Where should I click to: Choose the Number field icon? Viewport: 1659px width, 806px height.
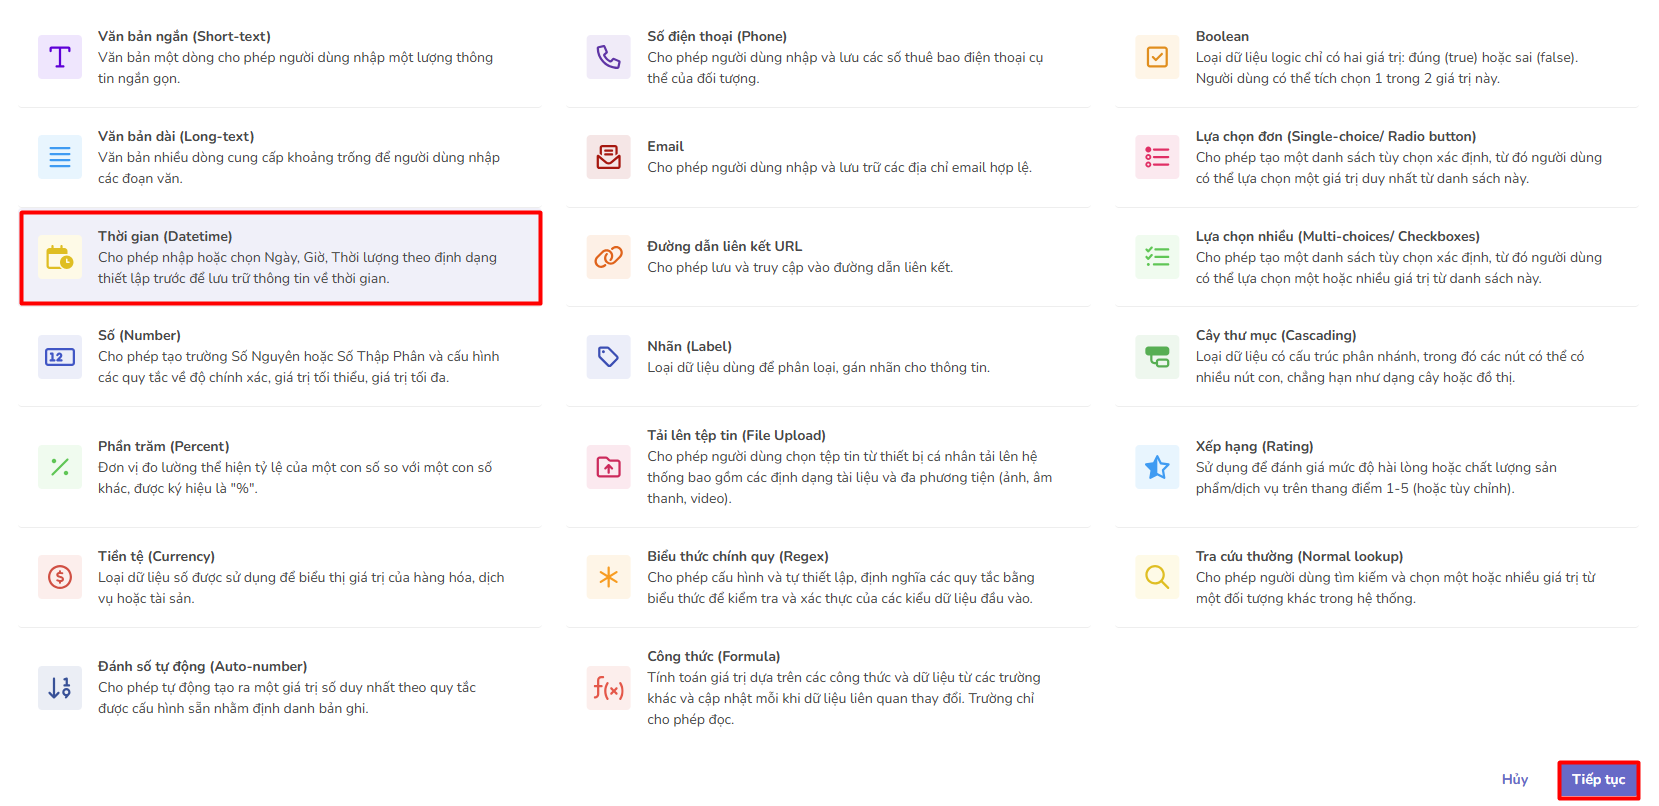point(60,357)
